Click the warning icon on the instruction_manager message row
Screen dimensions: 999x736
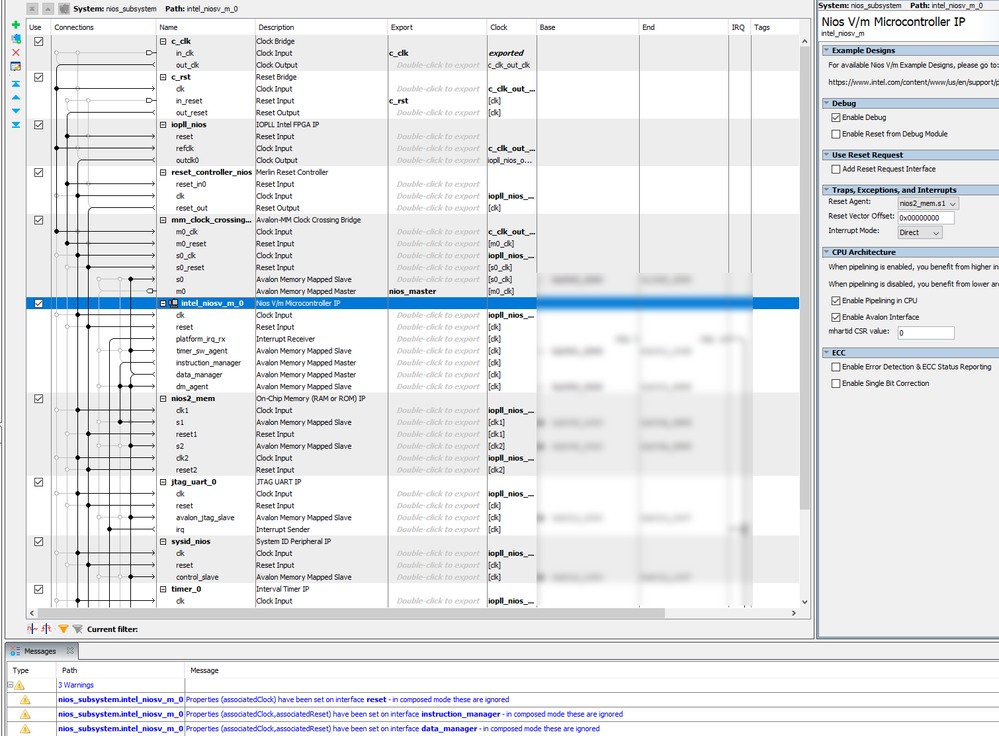point(25,714)
